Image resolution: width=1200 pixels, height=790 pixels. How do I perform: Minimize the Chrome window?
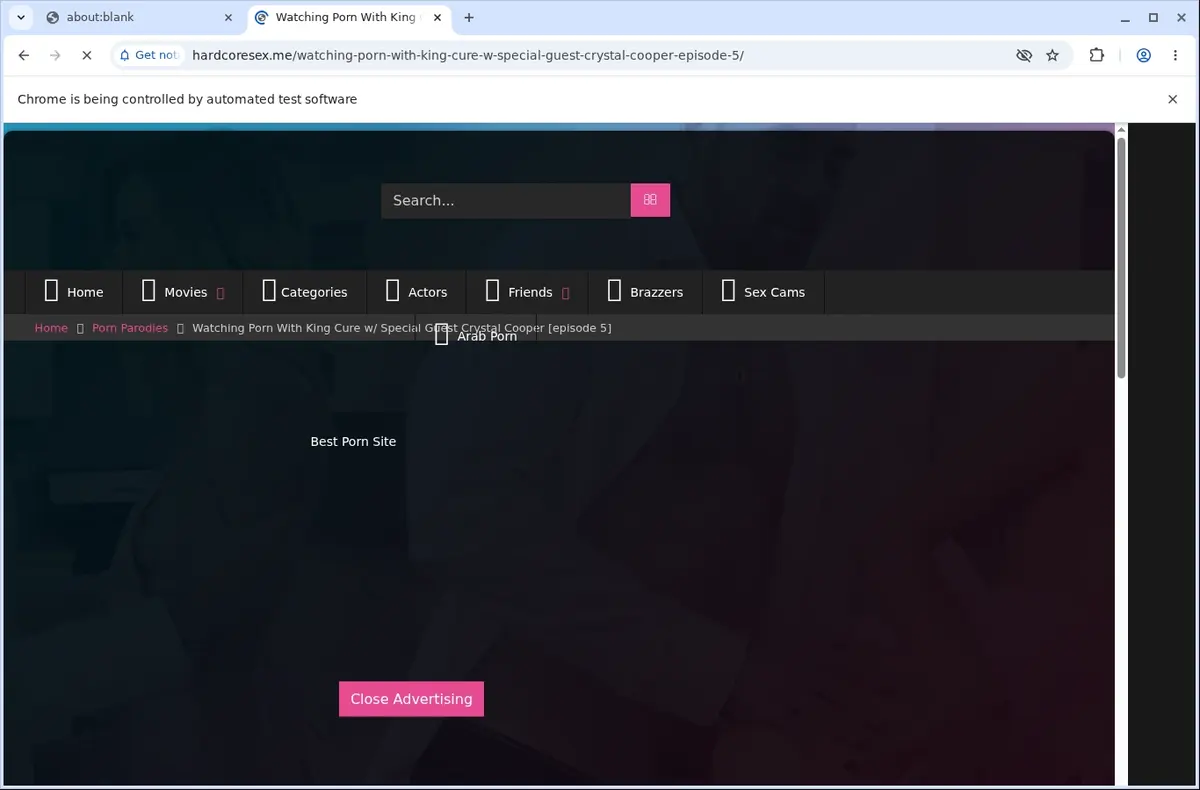1126,17
